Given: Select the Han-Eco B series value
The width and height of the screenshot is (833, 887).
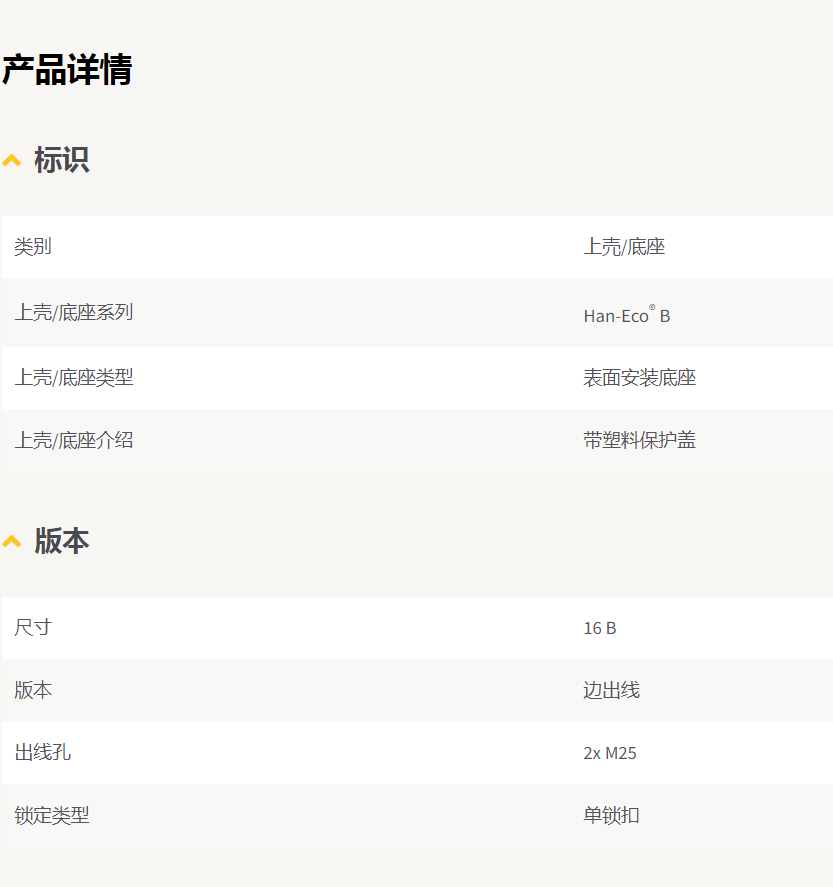Looking at the screenshot, I should 626,316.
